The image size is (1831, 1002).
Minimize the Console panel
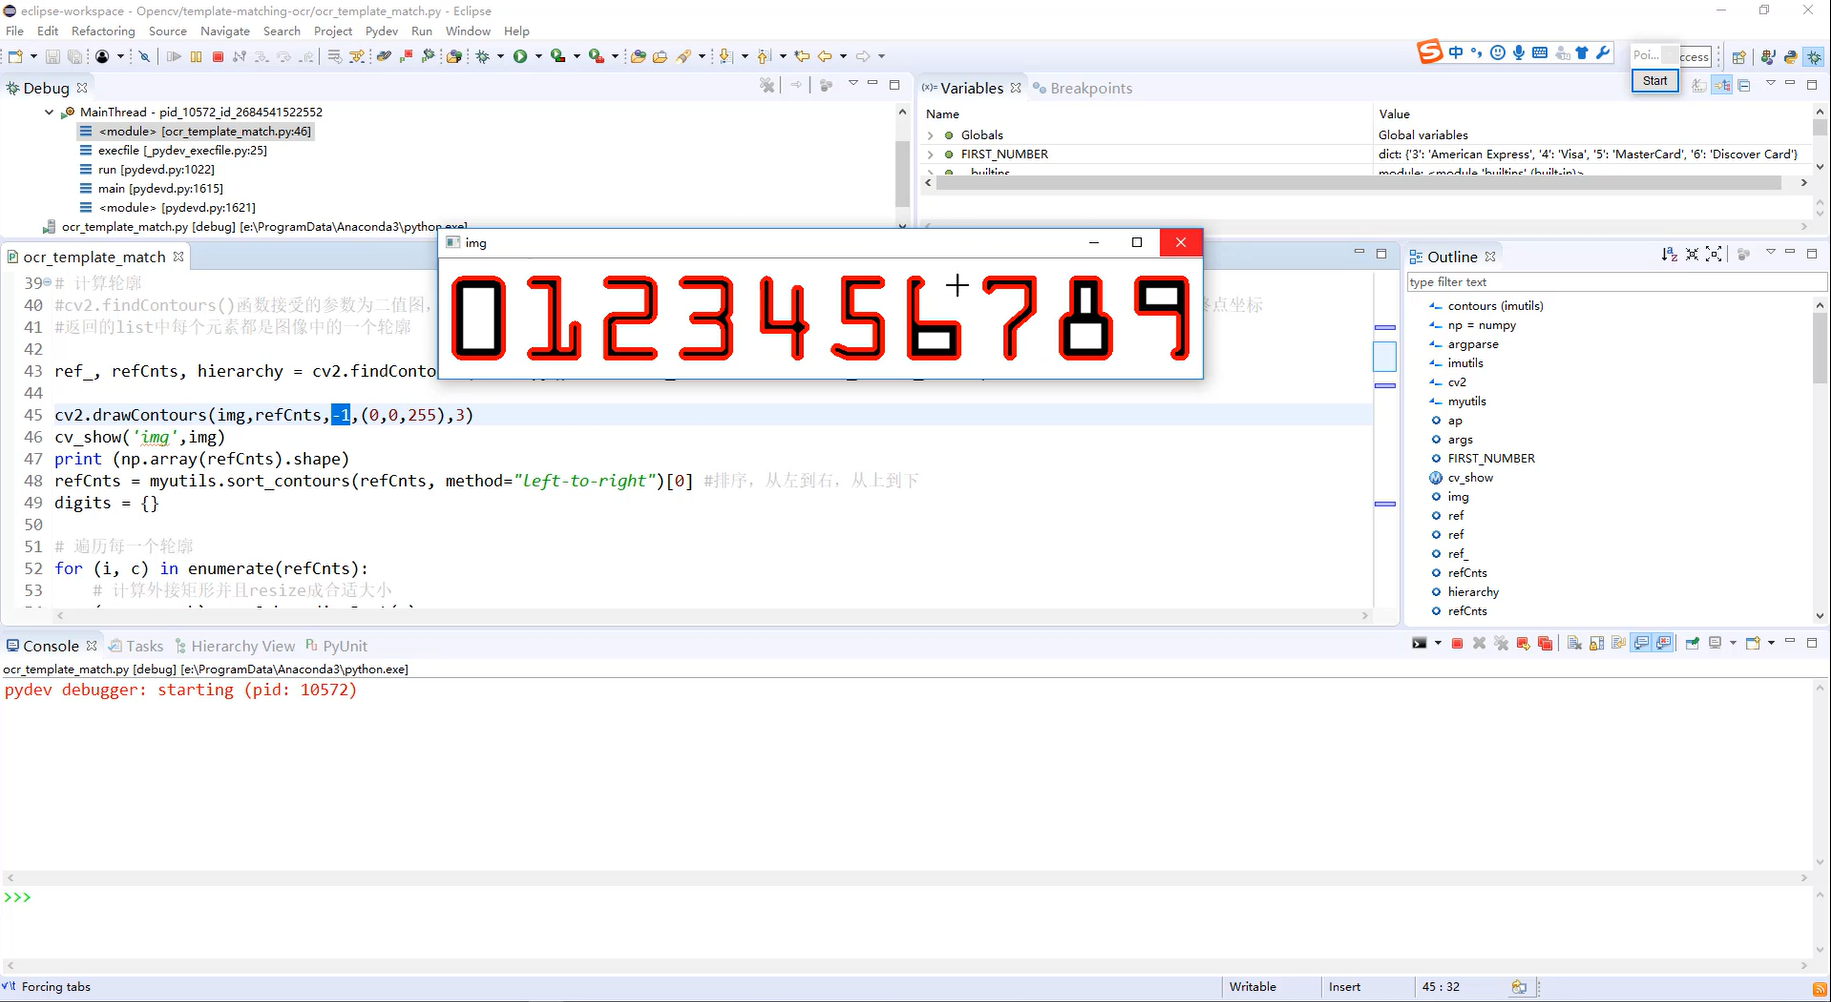coord(1790,640)
